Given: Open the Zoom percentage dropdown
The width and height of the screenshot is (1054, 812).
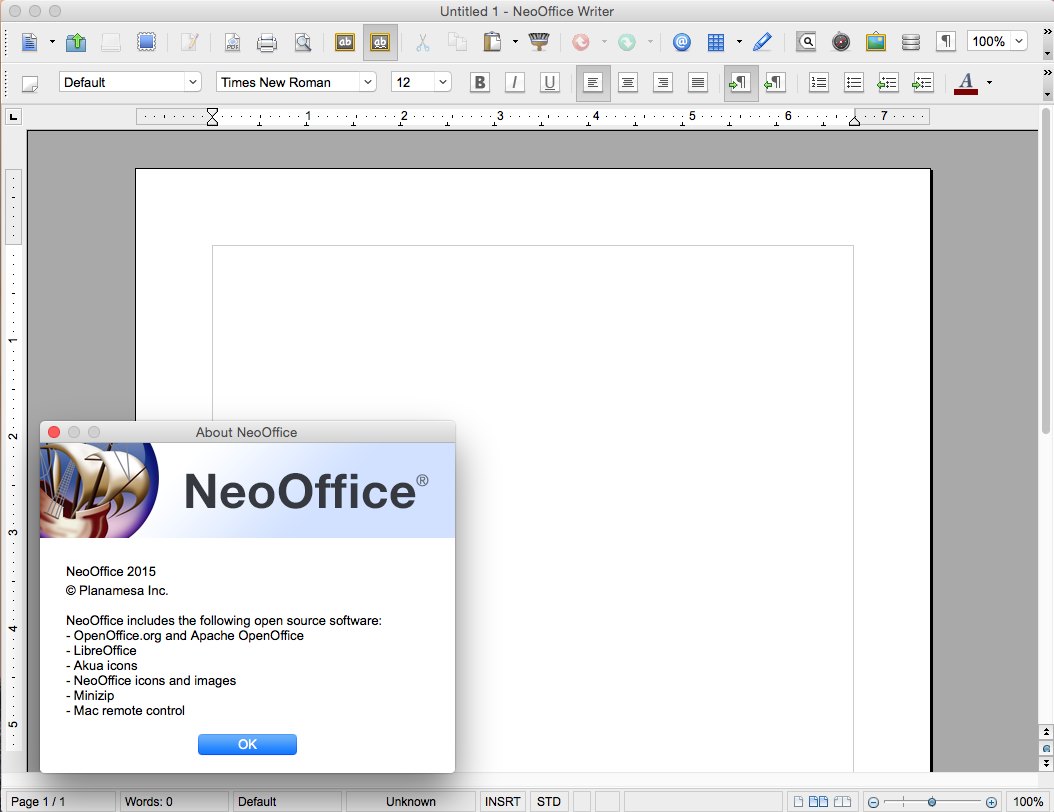Looking at the screenshot, I should [1019, 41].
